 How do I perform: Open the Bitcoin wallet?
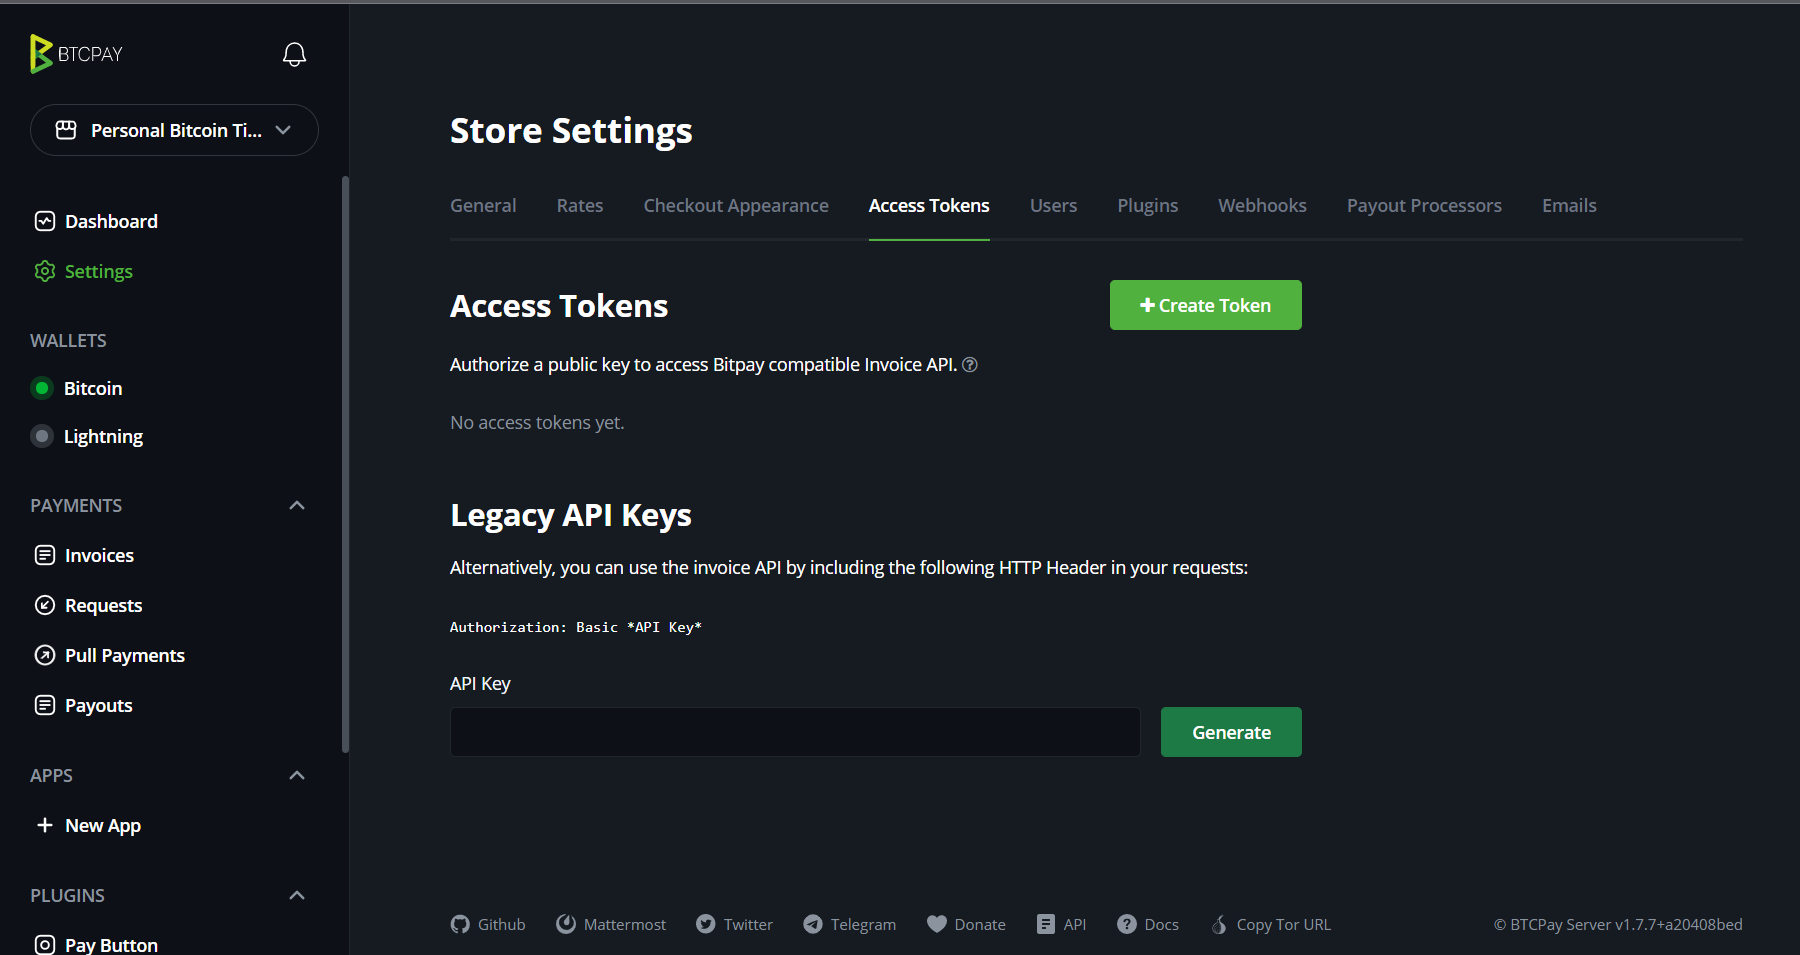[93, 388]
